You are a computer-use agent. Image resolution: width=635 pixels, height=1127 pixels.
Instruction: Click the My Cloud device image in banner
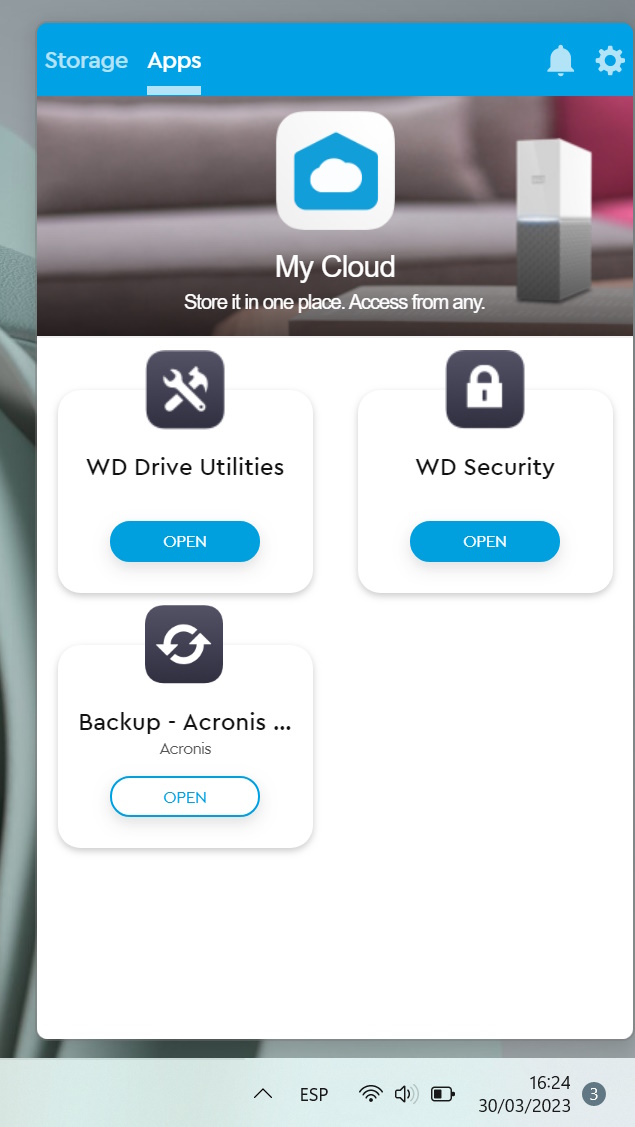click(x=554, y=221)
